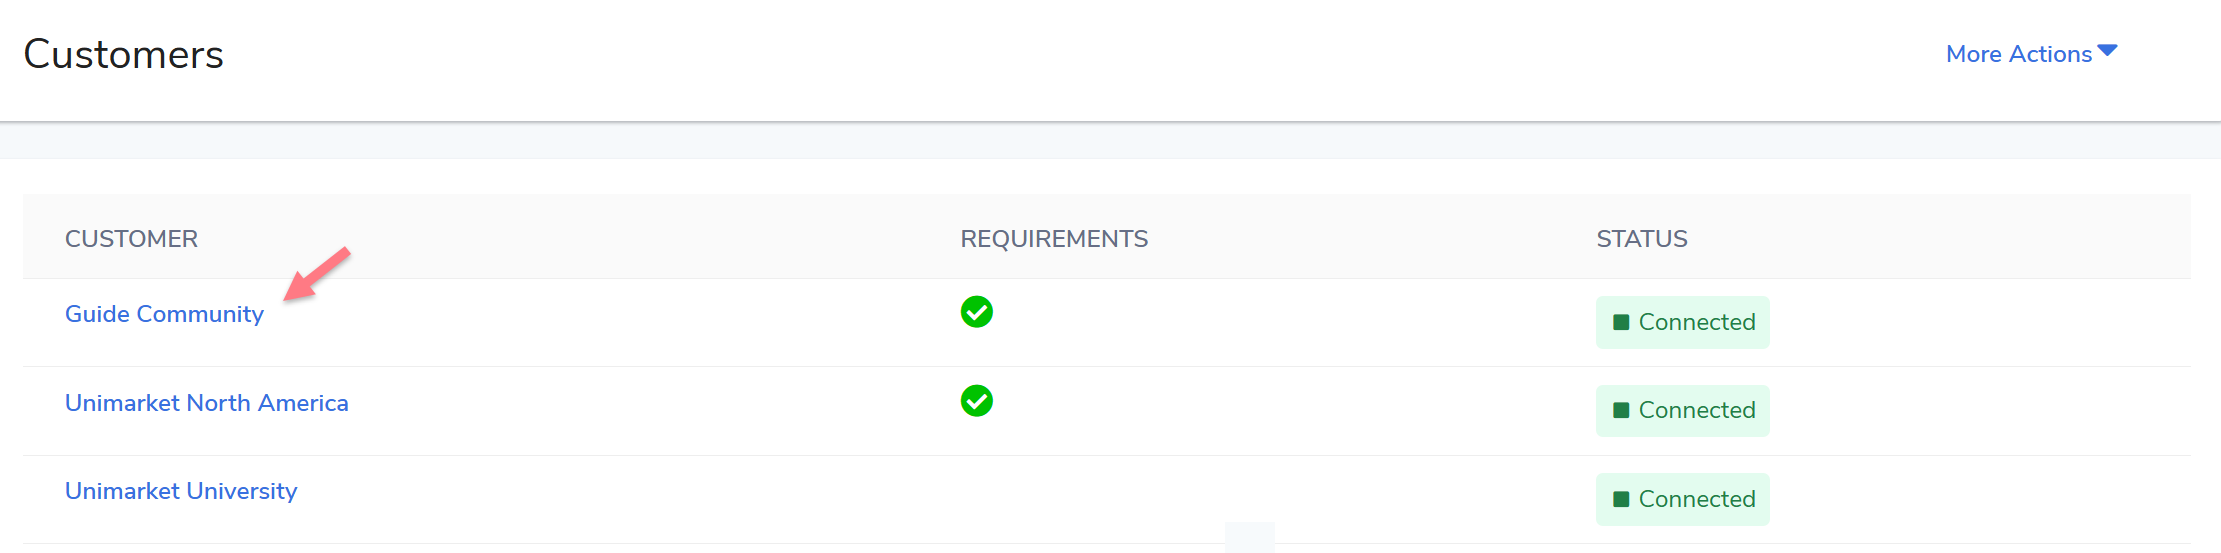Open the Unimarket North America link
Image resolution: width=2221 pixels, height=553 pixels.
pos(206,403)
